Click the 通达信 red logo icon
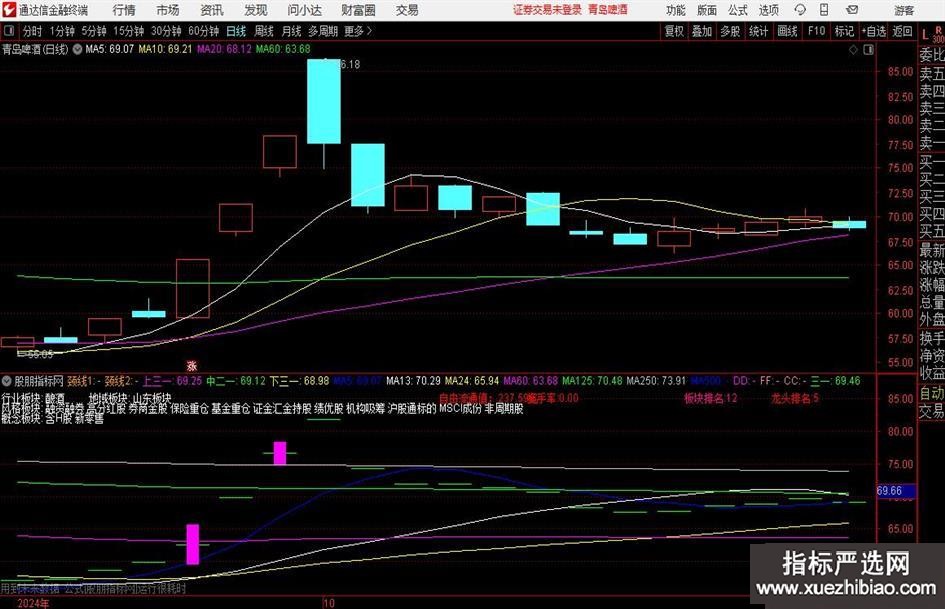Viewport: 945px width, 609px height. (9, 10)
